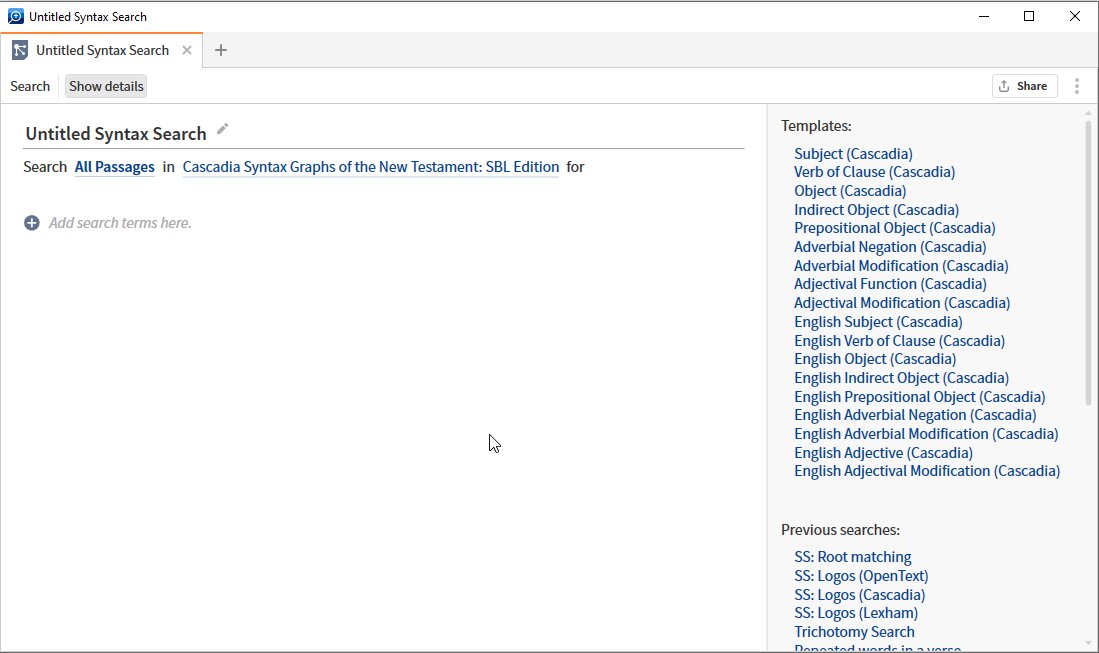Open the panel menu via the three-dot icon
Viewport: 1099px width, 653px height.
(1077, 86)
